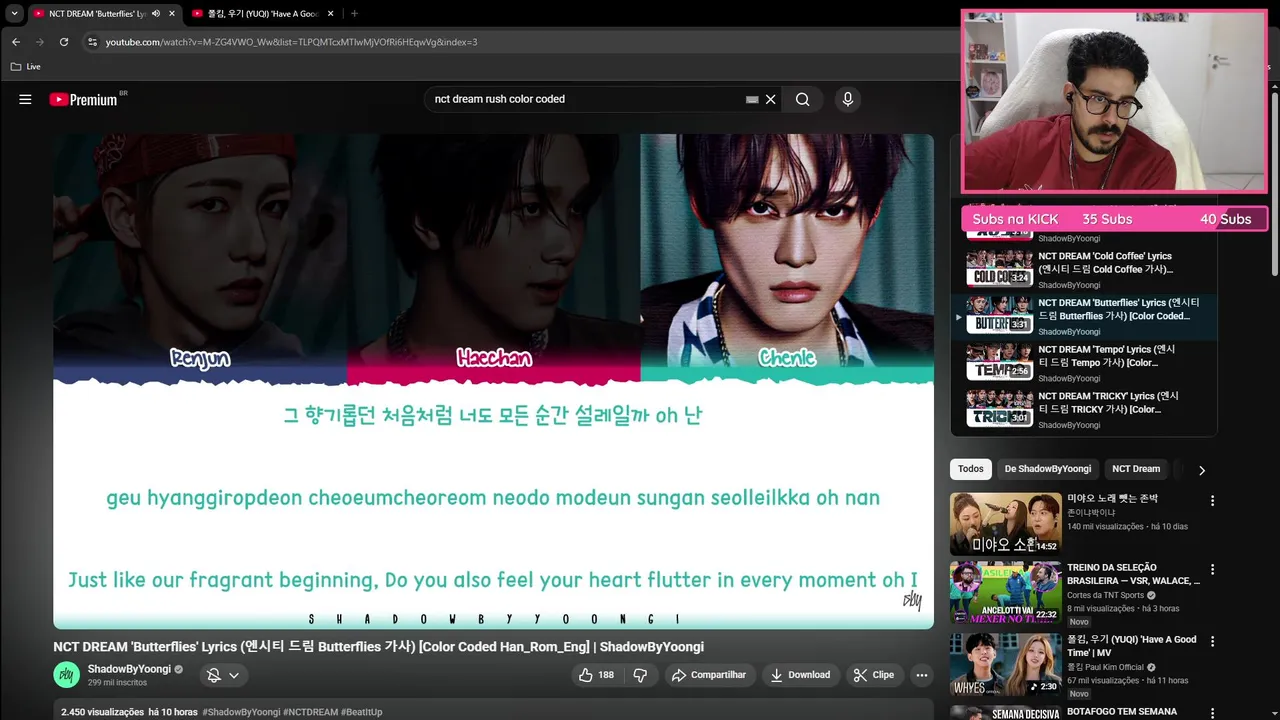Screen dimensions: 1280x720
Task: Open options for 'Have A Good Time' video
Action: pos(1212,642)
